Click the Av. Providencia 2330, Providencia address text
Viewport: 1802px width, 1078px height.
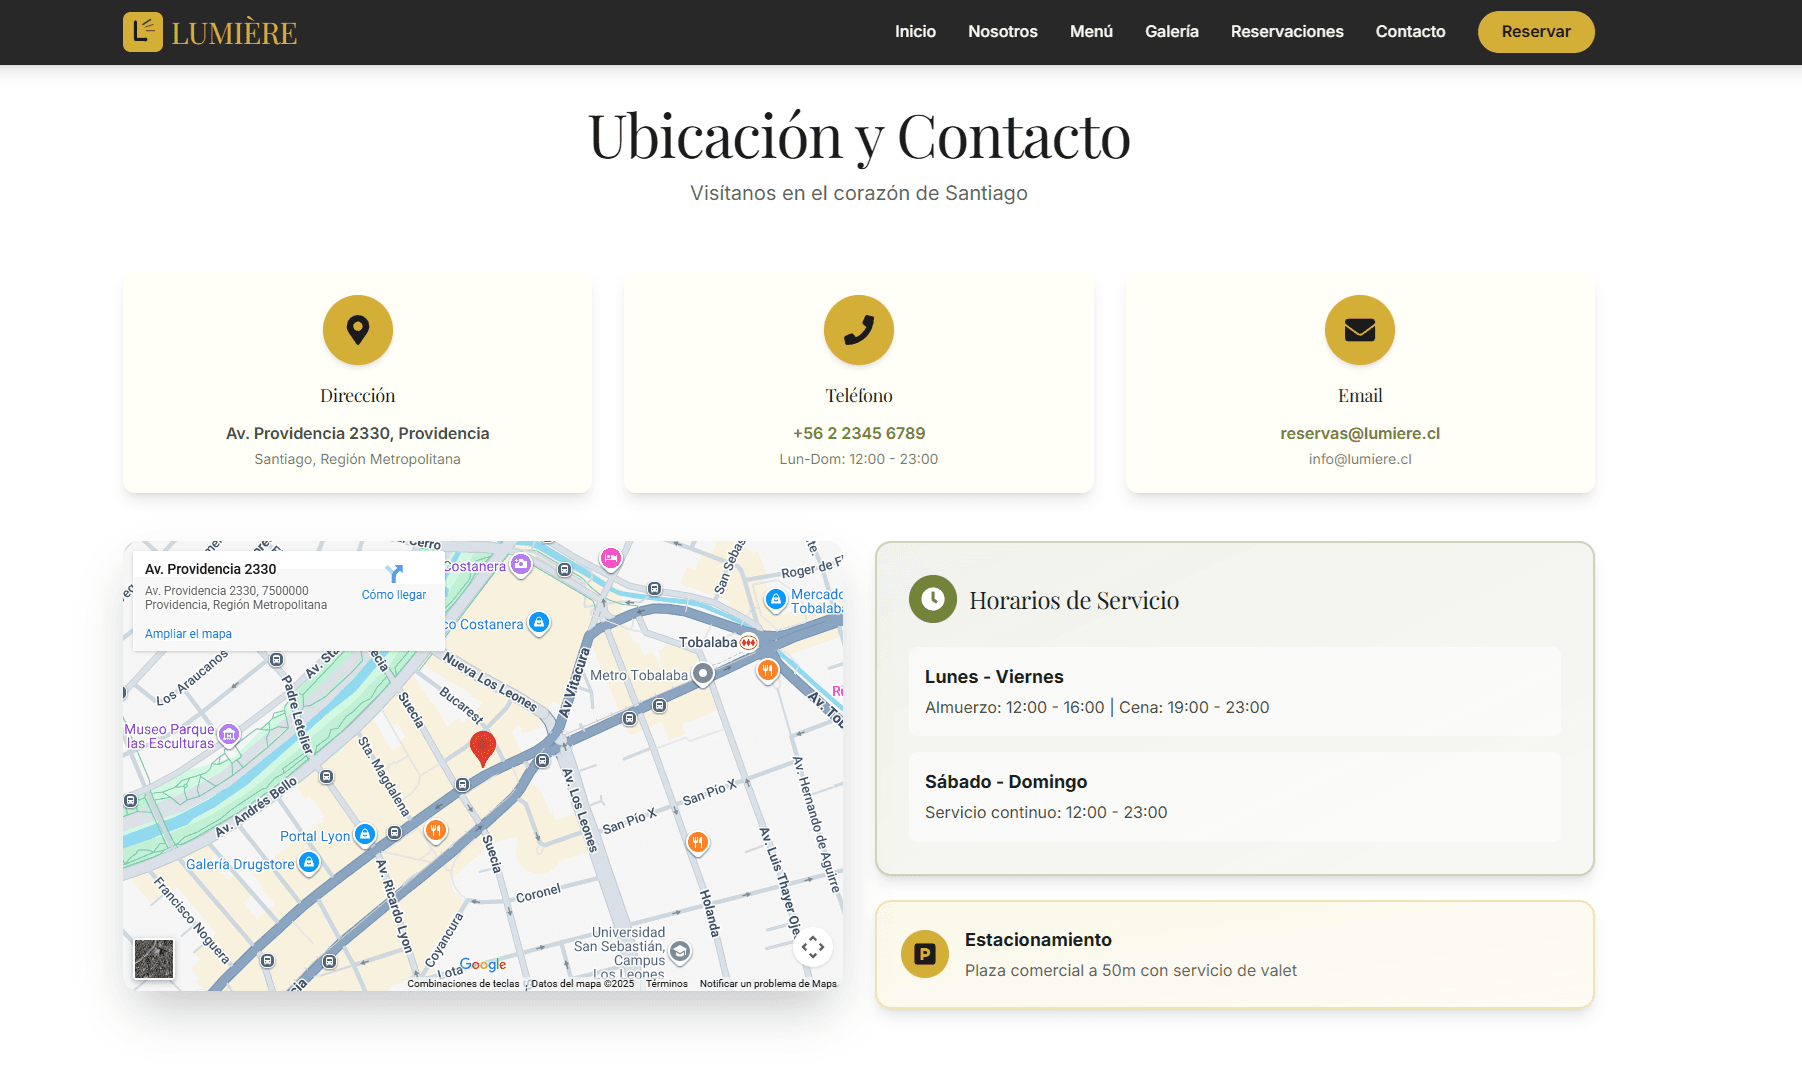click(x=358, y=433)
